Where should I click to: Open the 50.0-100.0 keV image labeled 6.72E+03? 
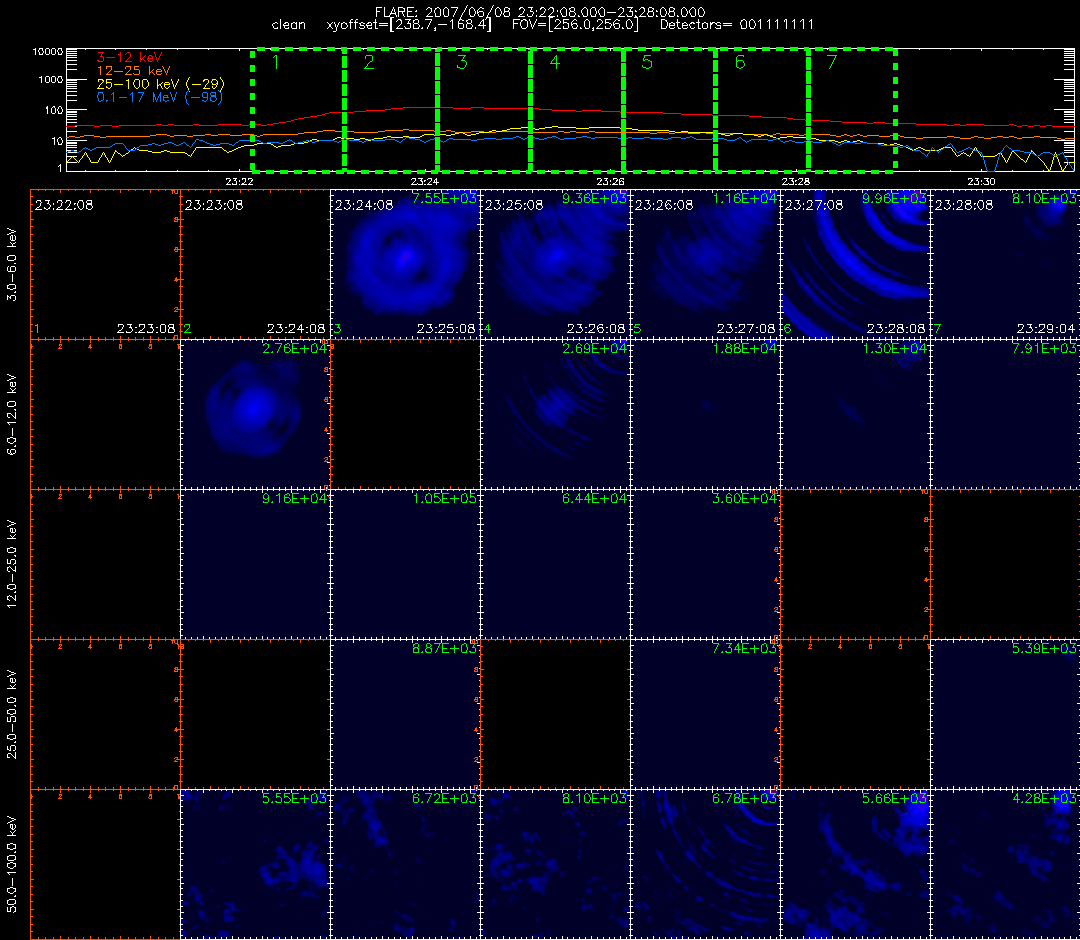point(405,865)
